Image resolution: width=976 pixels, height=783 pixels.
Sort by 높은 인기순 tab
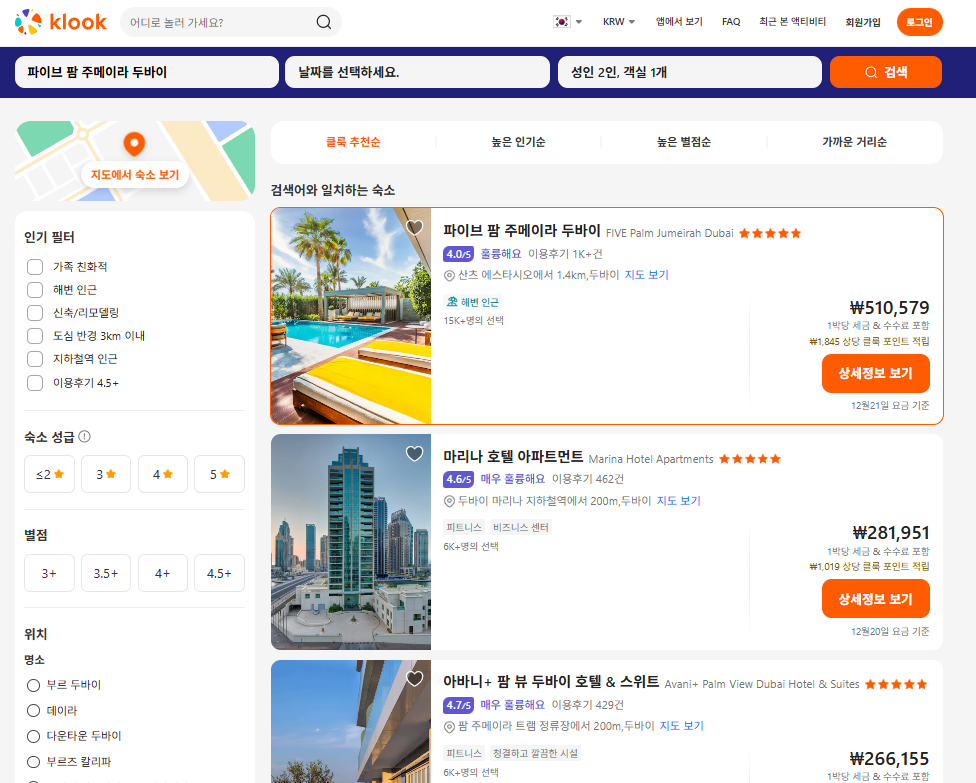pos(518,142)
